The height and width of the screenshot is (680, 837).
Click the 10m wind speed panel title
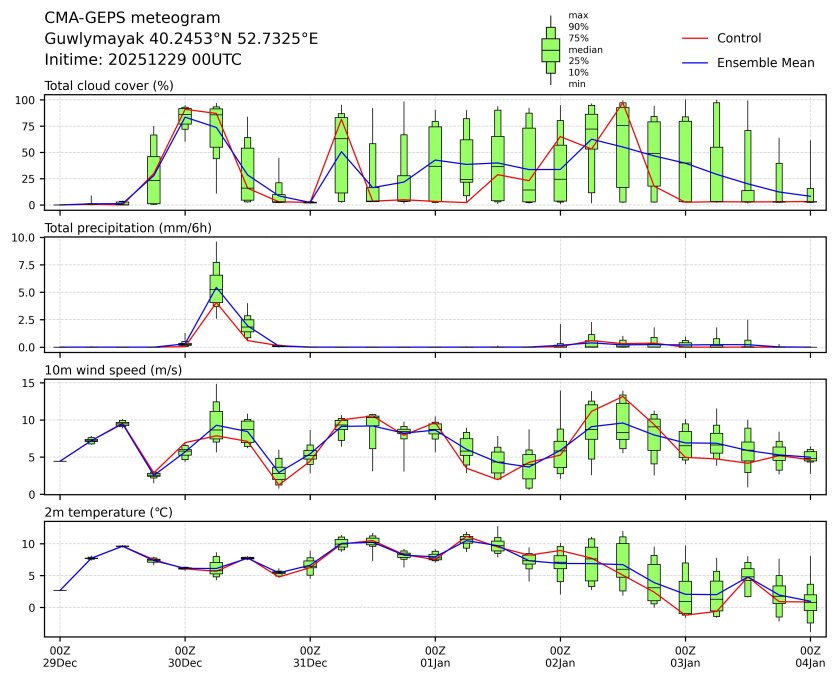[x=113, y=371]
